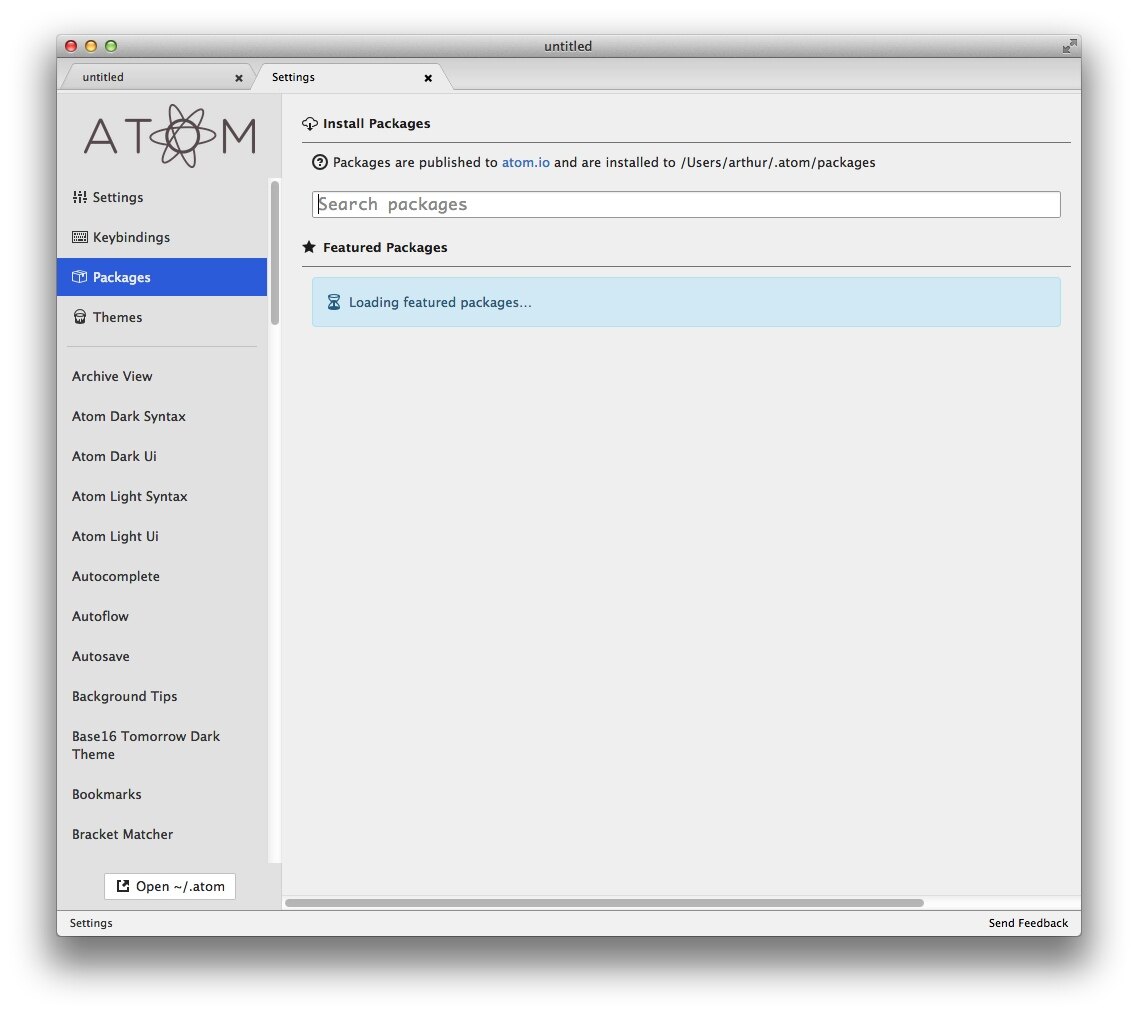Click Send Feedback in status bar
This screenshot has width=1138, height=1015.
pos(1028,923)
